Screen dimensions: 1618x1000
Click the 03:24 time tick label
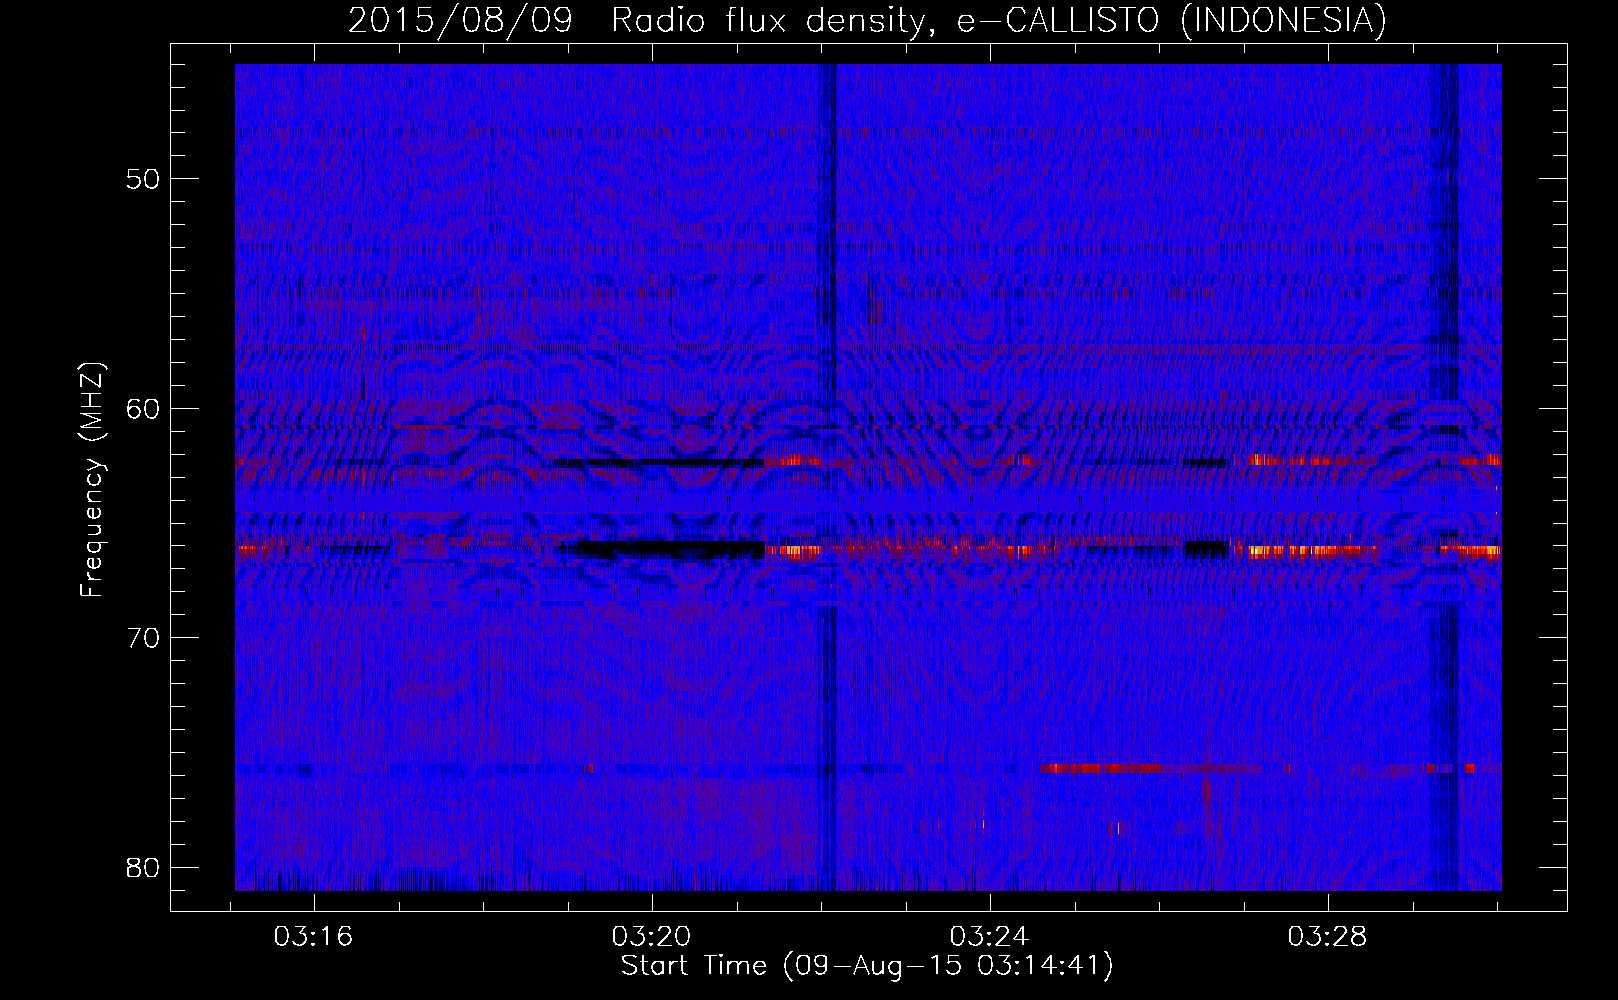tap(989, 937)
